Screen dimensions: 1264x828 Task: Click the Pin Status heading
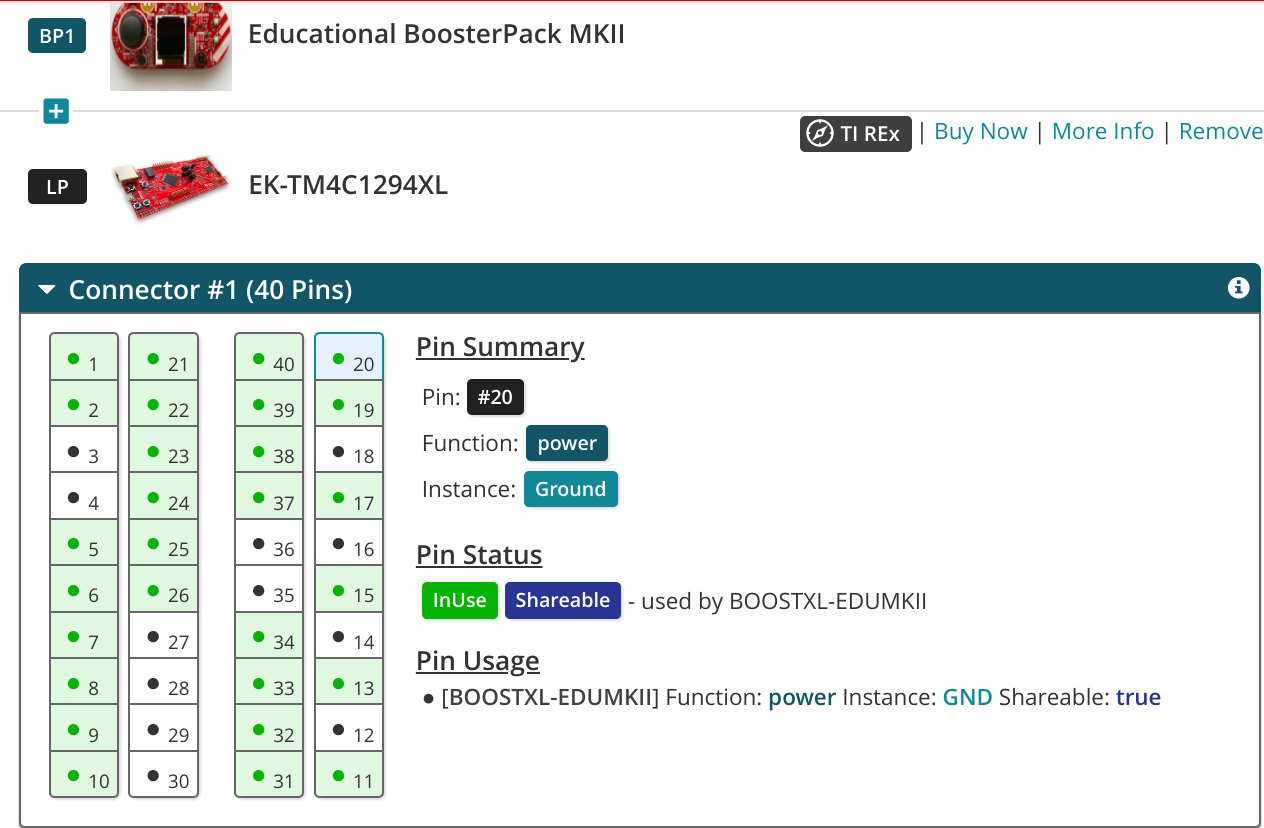479,555
